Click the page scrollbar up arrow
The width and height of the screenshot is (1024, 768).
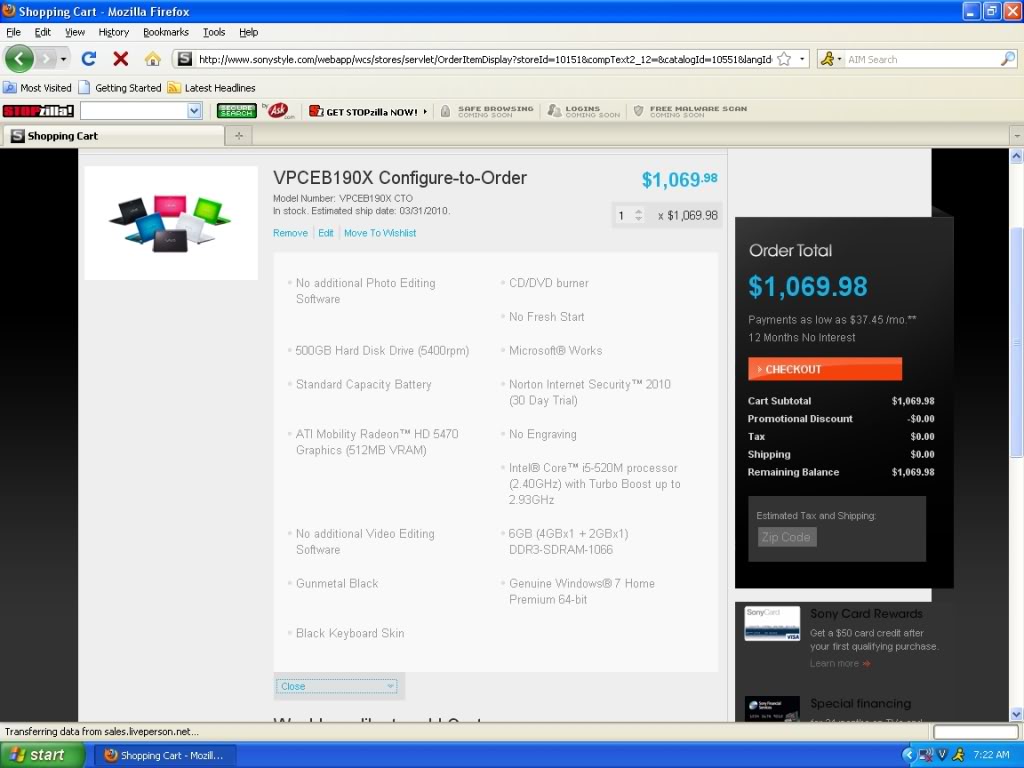[1016, 156]
